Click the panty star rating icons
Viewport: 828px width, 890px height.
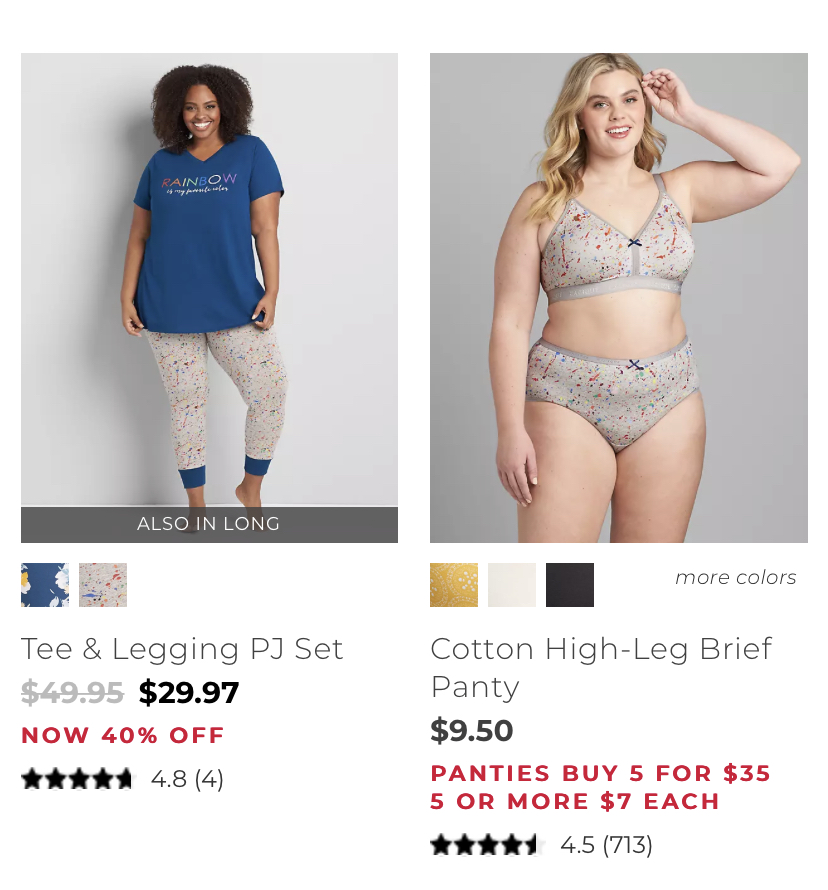[x=486, y=845]
